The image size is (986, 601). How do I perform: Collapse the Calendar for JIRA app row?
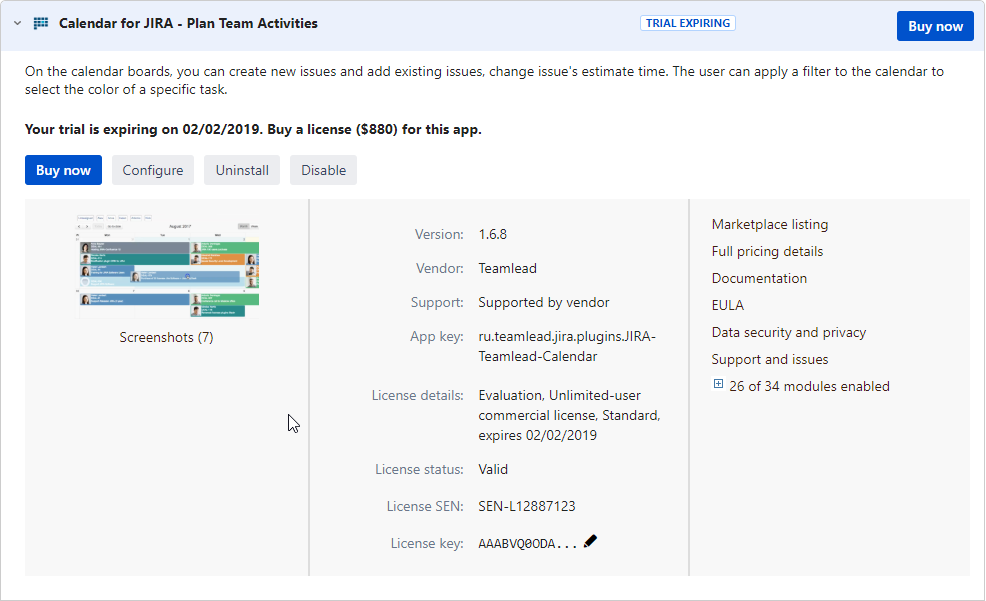tap(18, 23)
